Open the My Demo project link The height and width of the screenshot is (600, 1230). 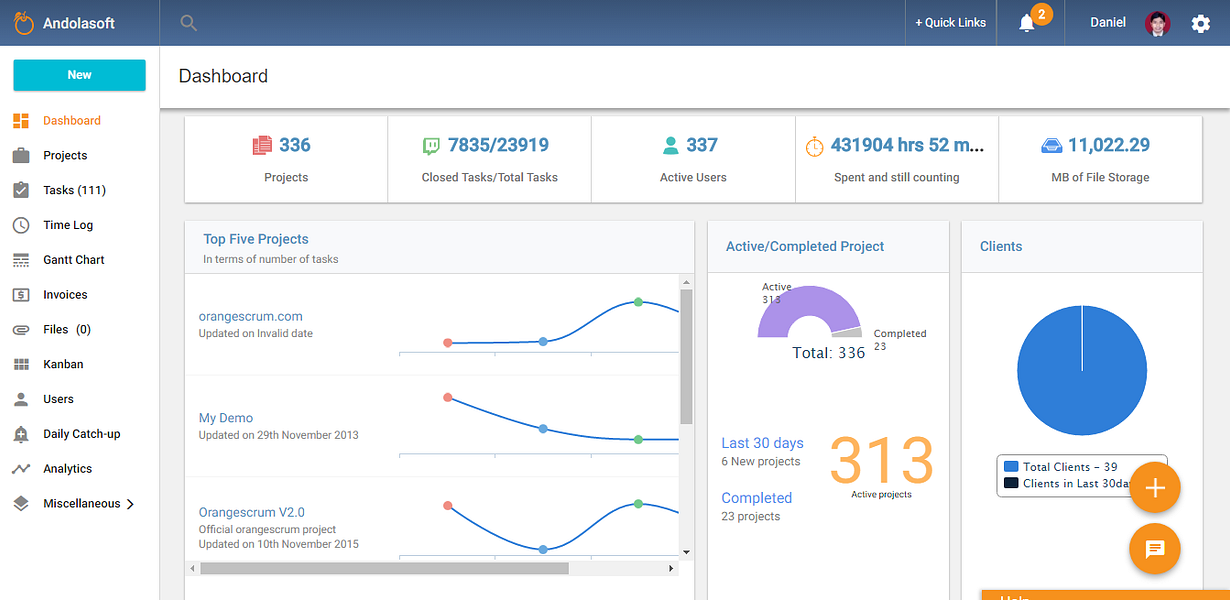[x=226, y=418]
